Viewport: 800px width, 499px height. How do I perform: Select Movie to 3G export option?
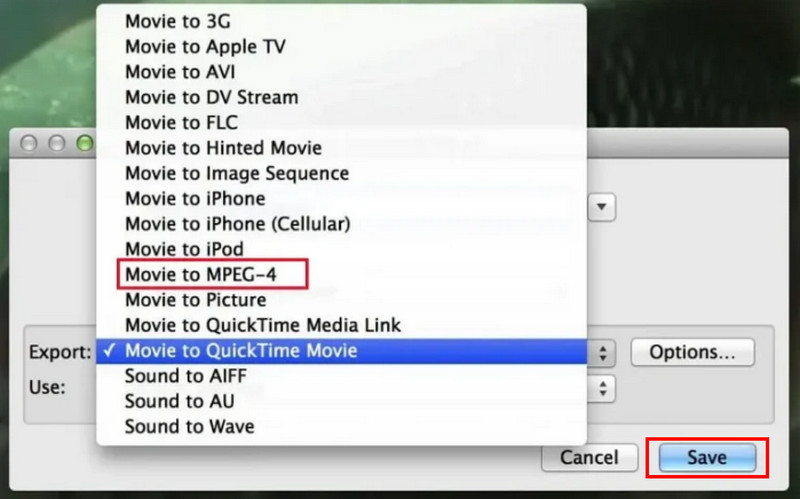coord(341,21)
